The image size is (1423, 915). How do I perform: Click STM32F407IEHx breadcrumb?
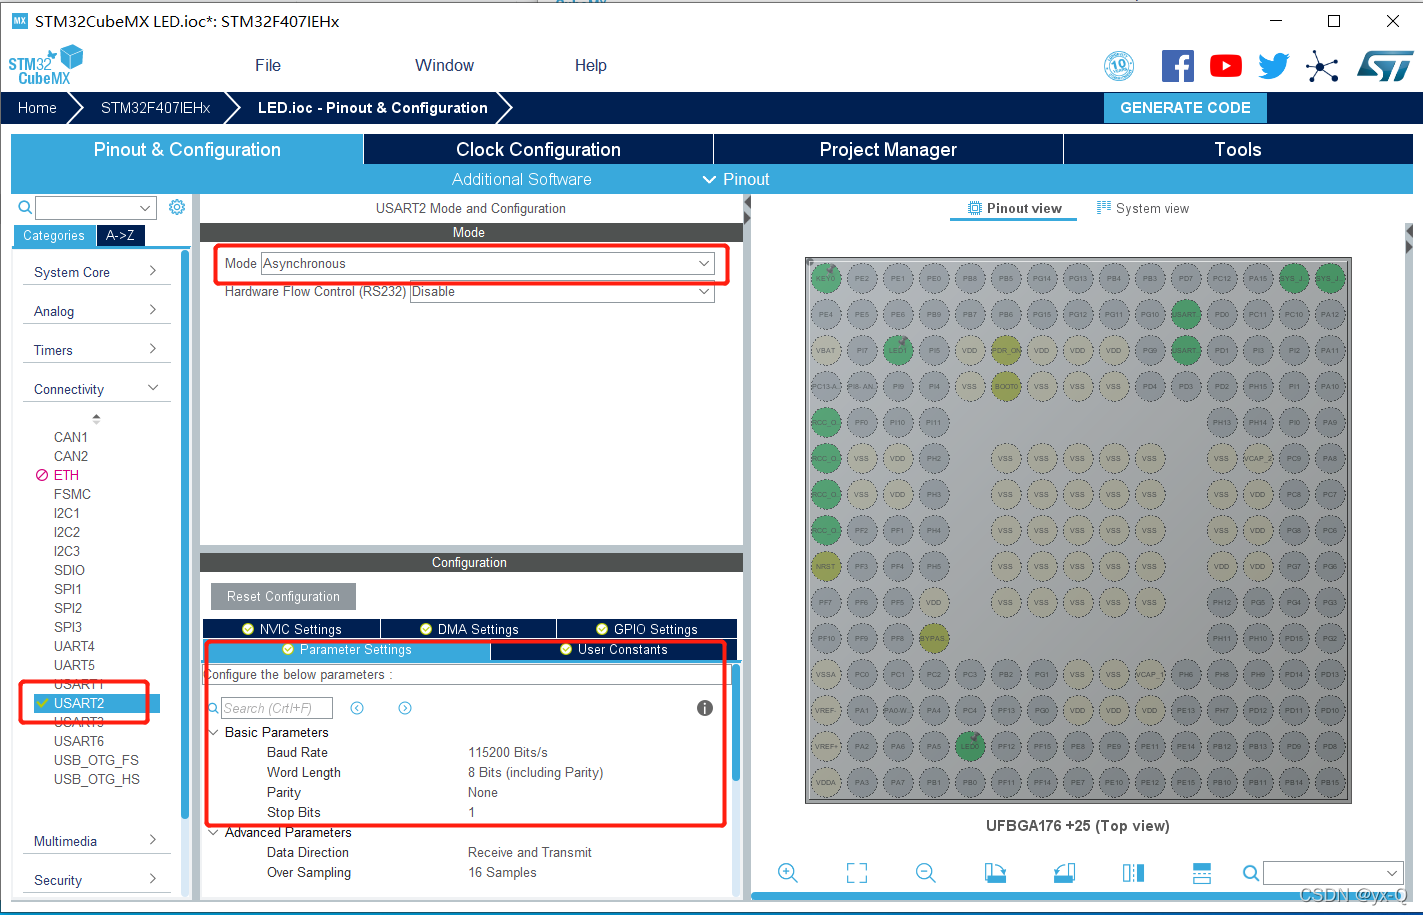tap(155, 108)
